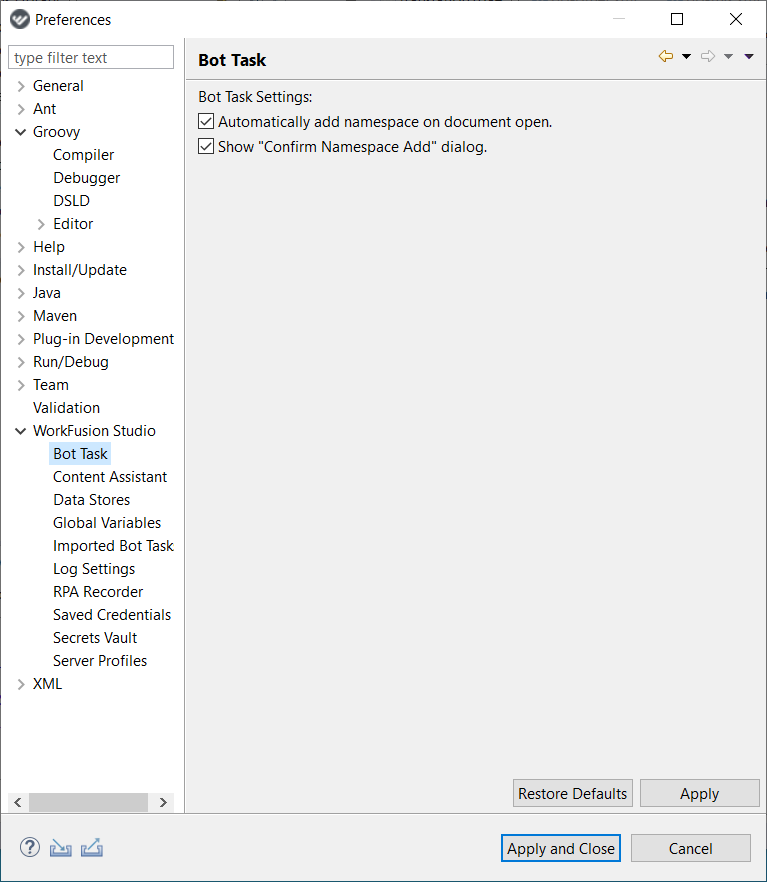Select the Groovy label in tree

(x=56, y=132)
